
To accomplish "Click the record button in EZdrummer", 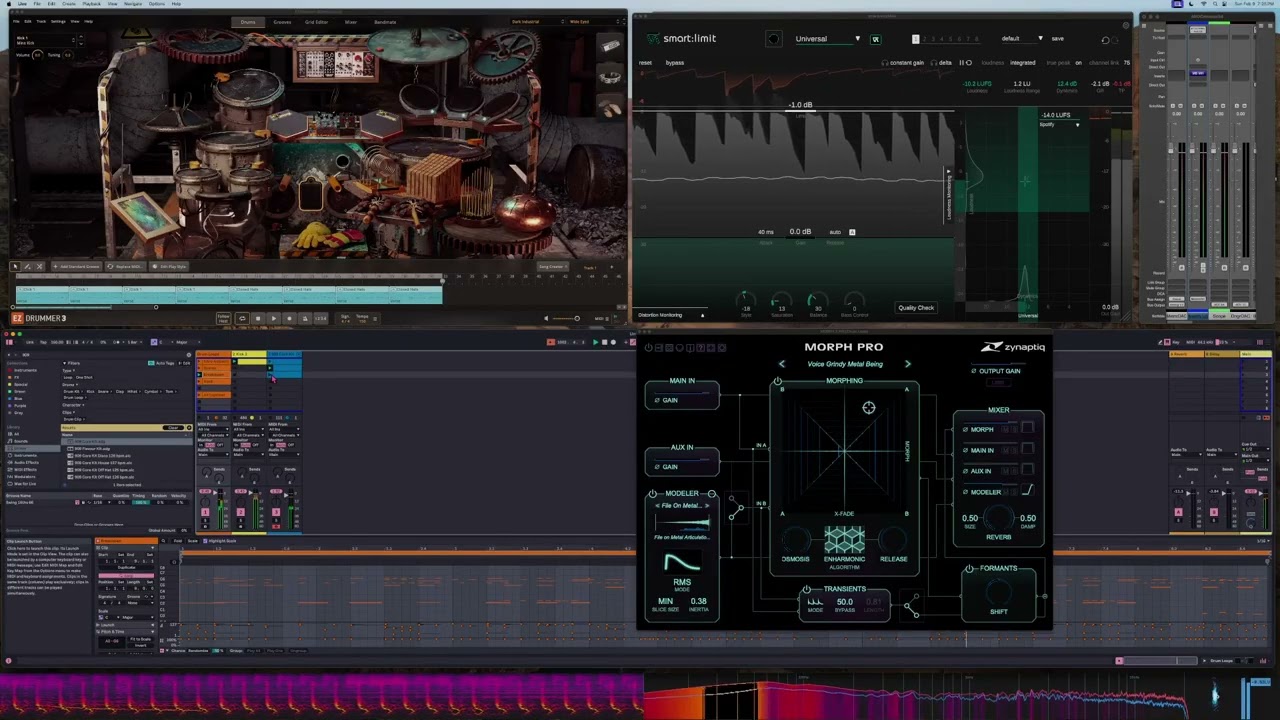I will tap(290, 318).
